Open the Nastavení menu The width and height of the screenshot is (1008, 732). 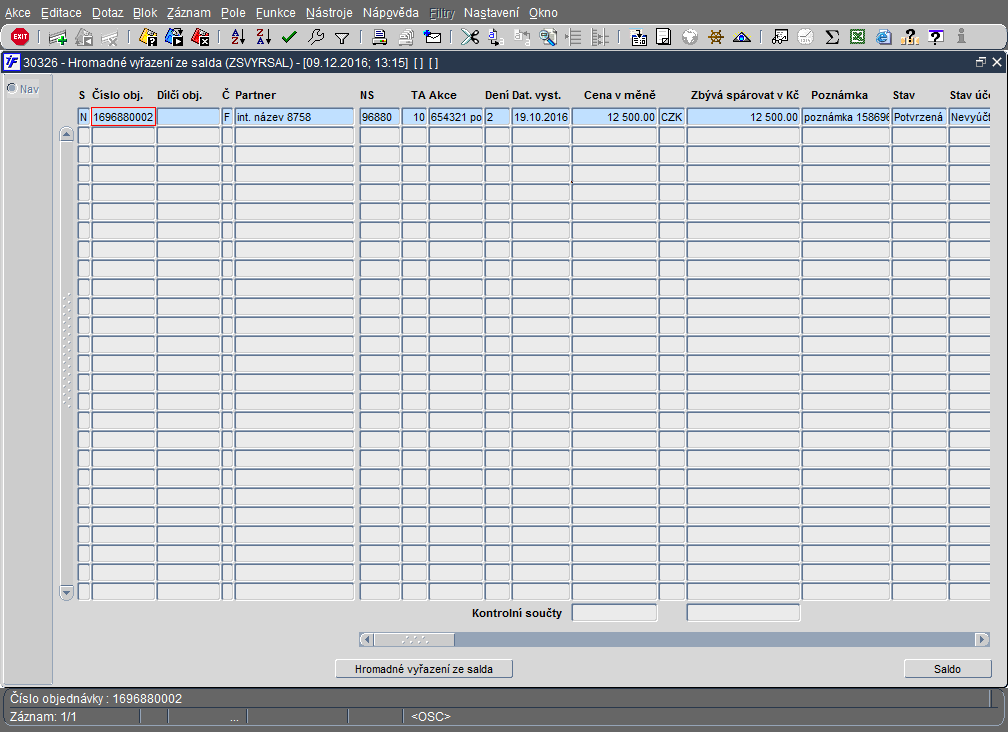(491, 13)
